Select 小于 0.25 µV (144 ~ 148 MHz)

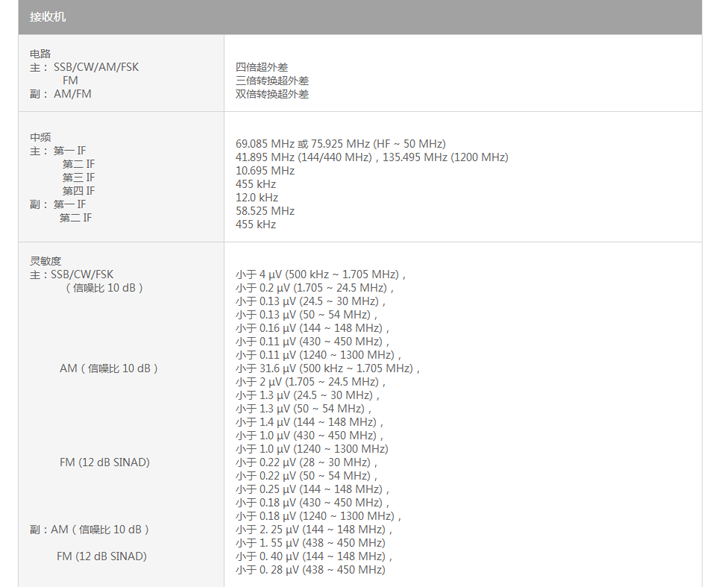click(x=312, y=489)
